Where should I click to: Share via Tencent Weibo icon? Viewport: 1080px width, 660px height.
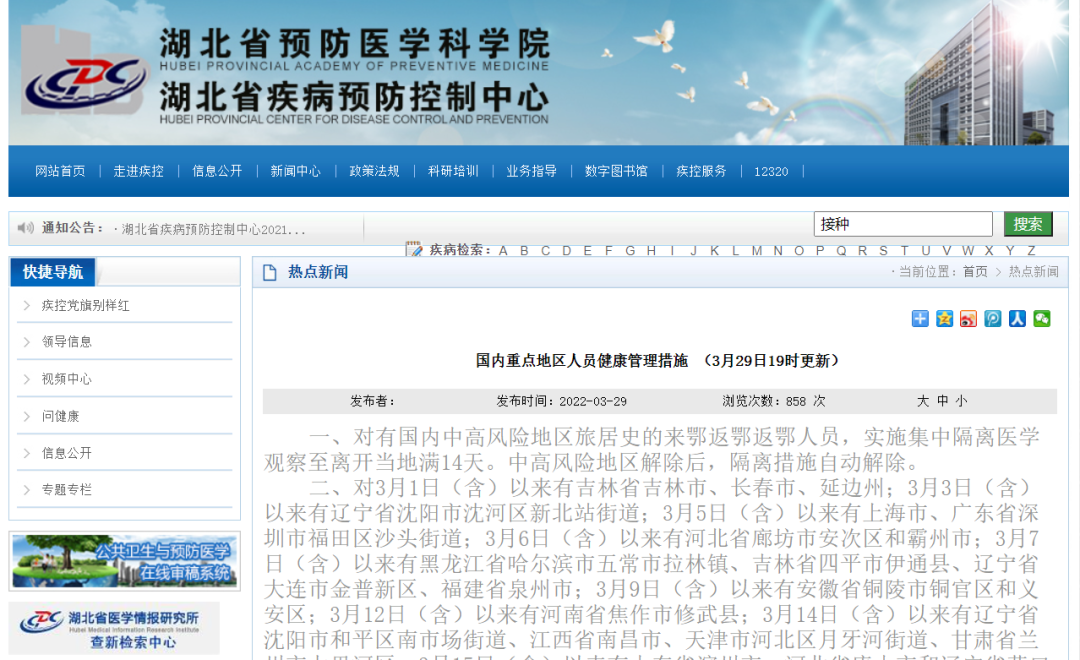click(x=992, y=319)
